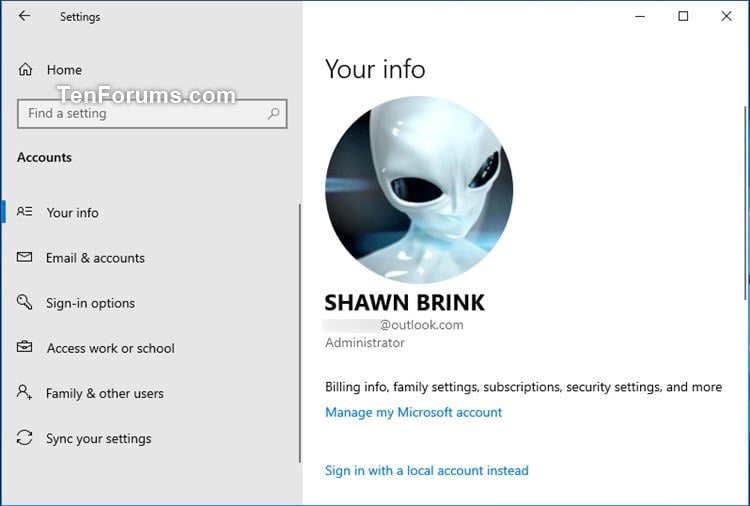Click the sidebar vertical scrollbar
Screen dimensions: 750x506
click(x=300, y=333)
